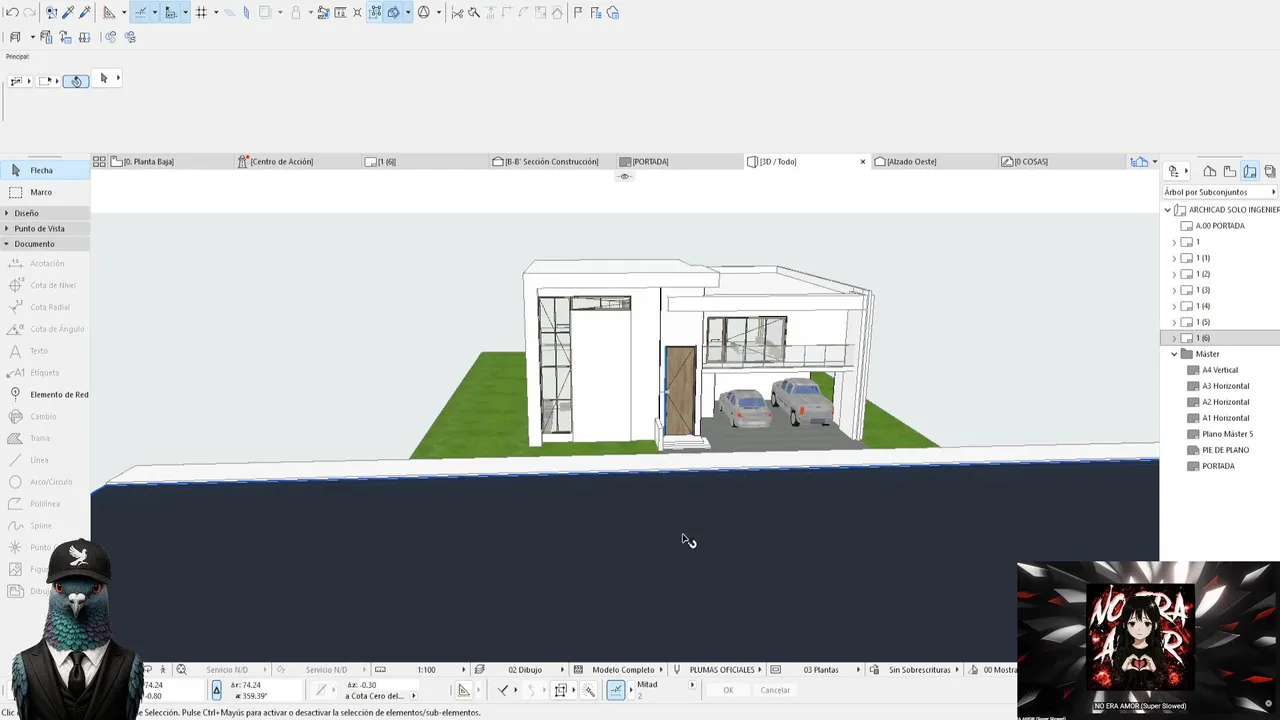Click the tab overview grid icon
This screenshot has height=720, width=1280.
pos(99,161)
